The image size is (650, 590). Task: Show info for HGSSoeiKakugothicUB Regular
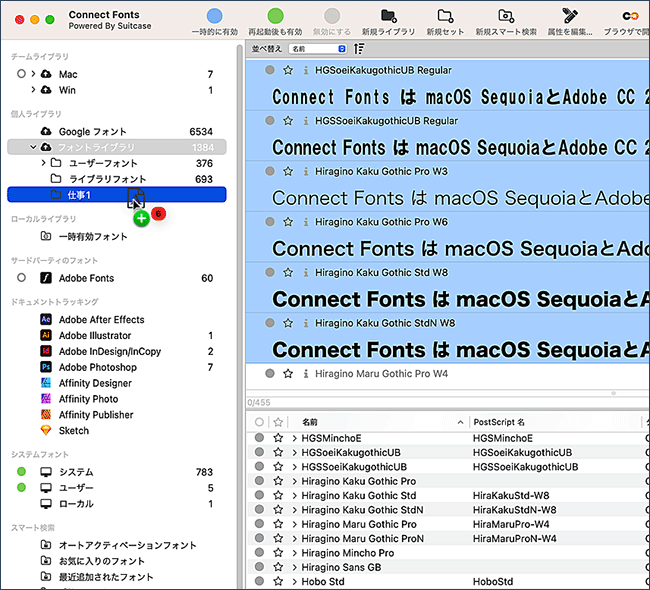306,121
